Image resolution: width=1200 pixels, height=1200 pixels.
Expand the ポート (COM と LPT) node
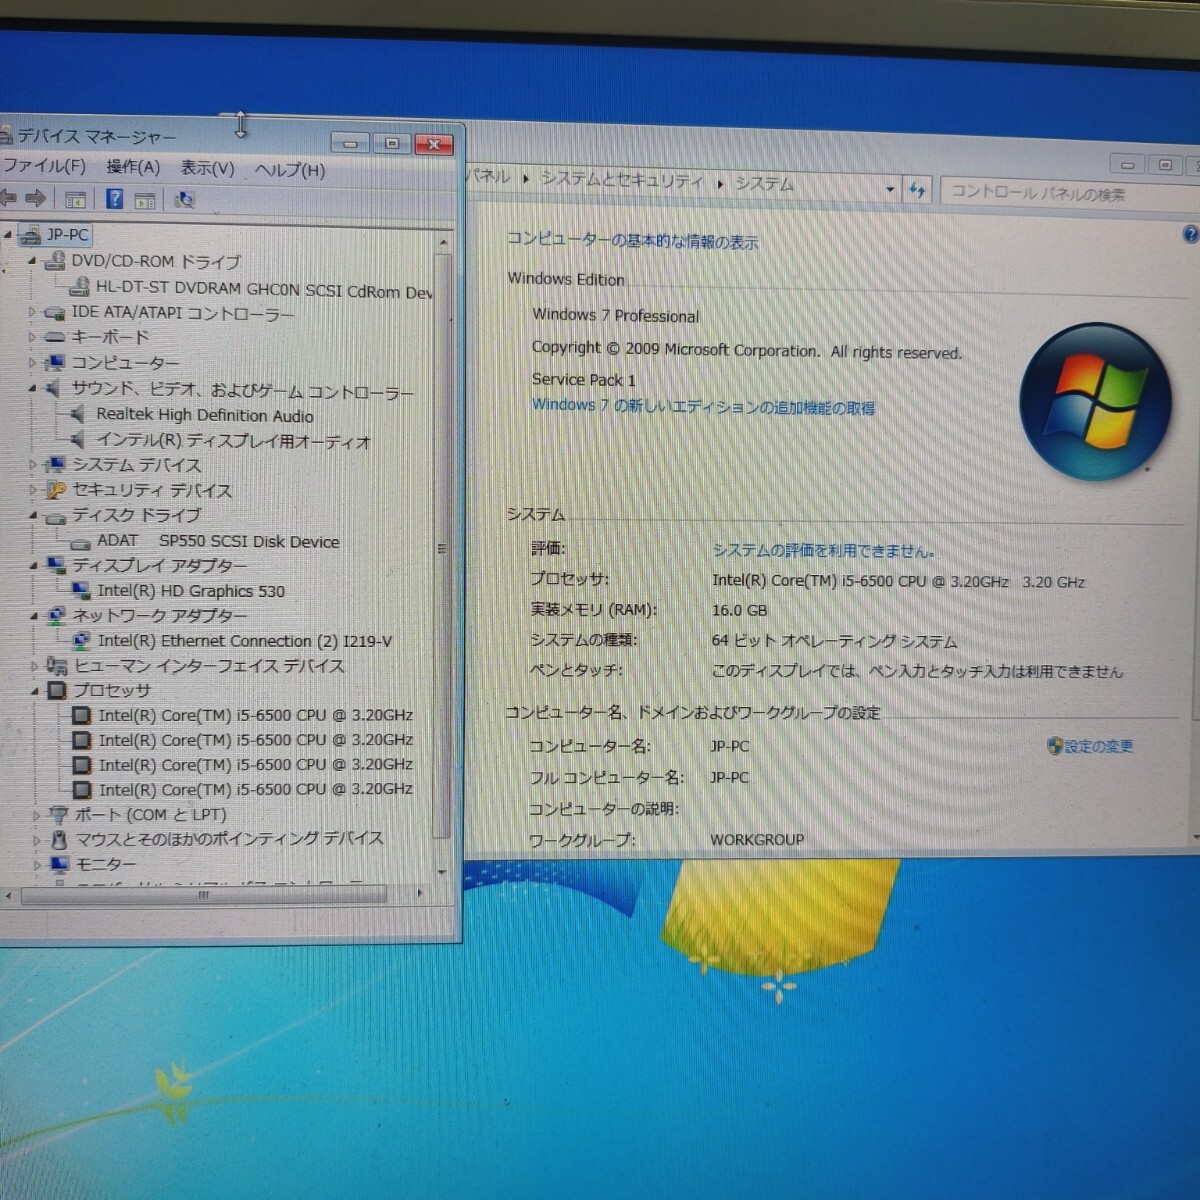coord(36,816)
